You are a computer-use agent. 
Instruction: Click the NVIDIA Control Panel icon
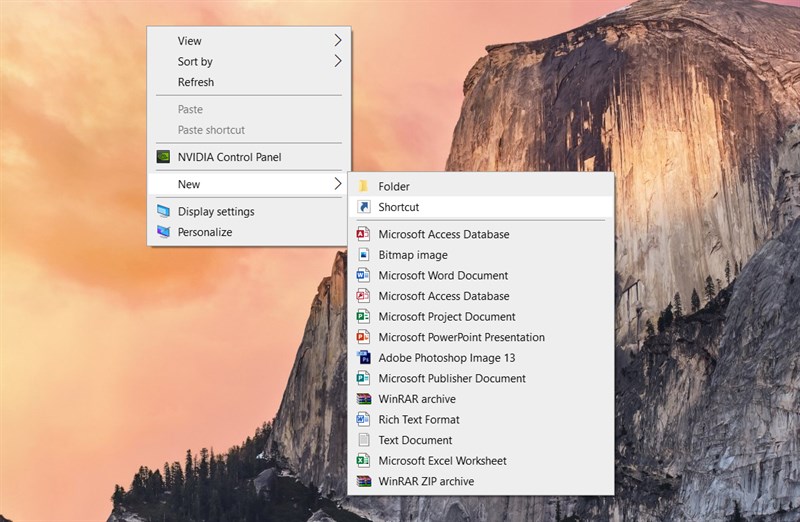(x=163, y=157)
